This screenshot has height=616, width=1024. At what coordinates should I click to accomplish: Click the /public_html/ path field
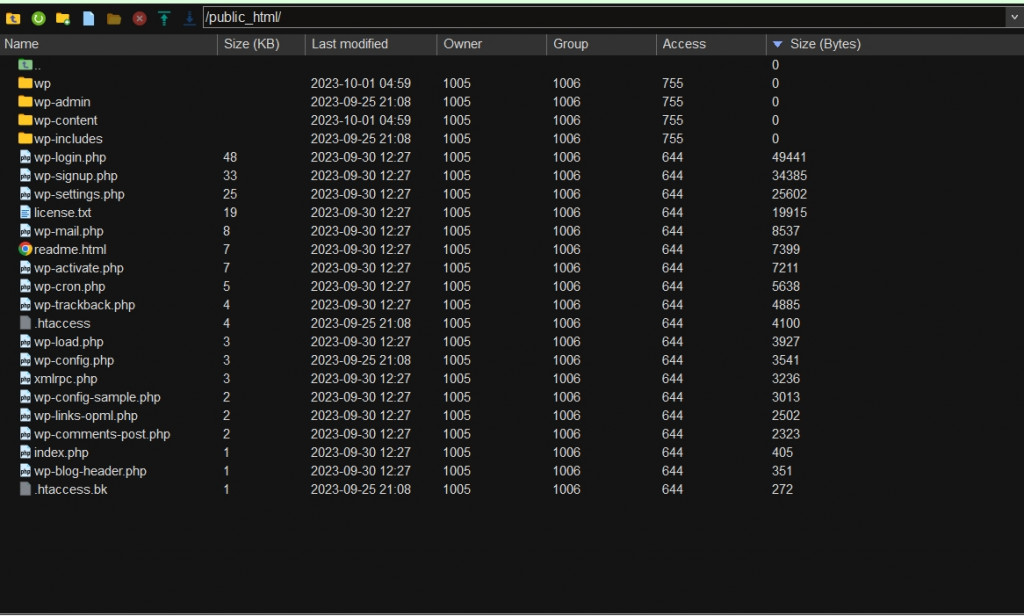604,18
